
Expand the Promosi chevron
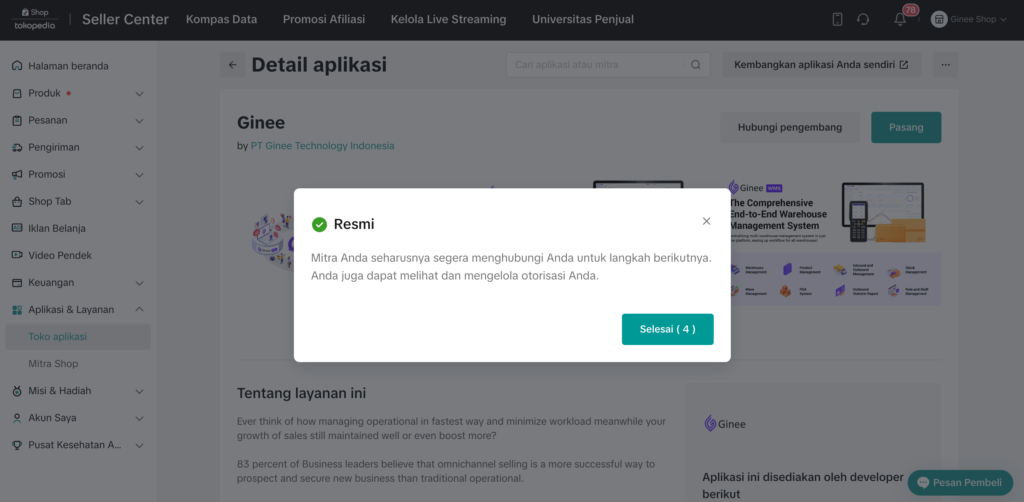pos(139,174)
